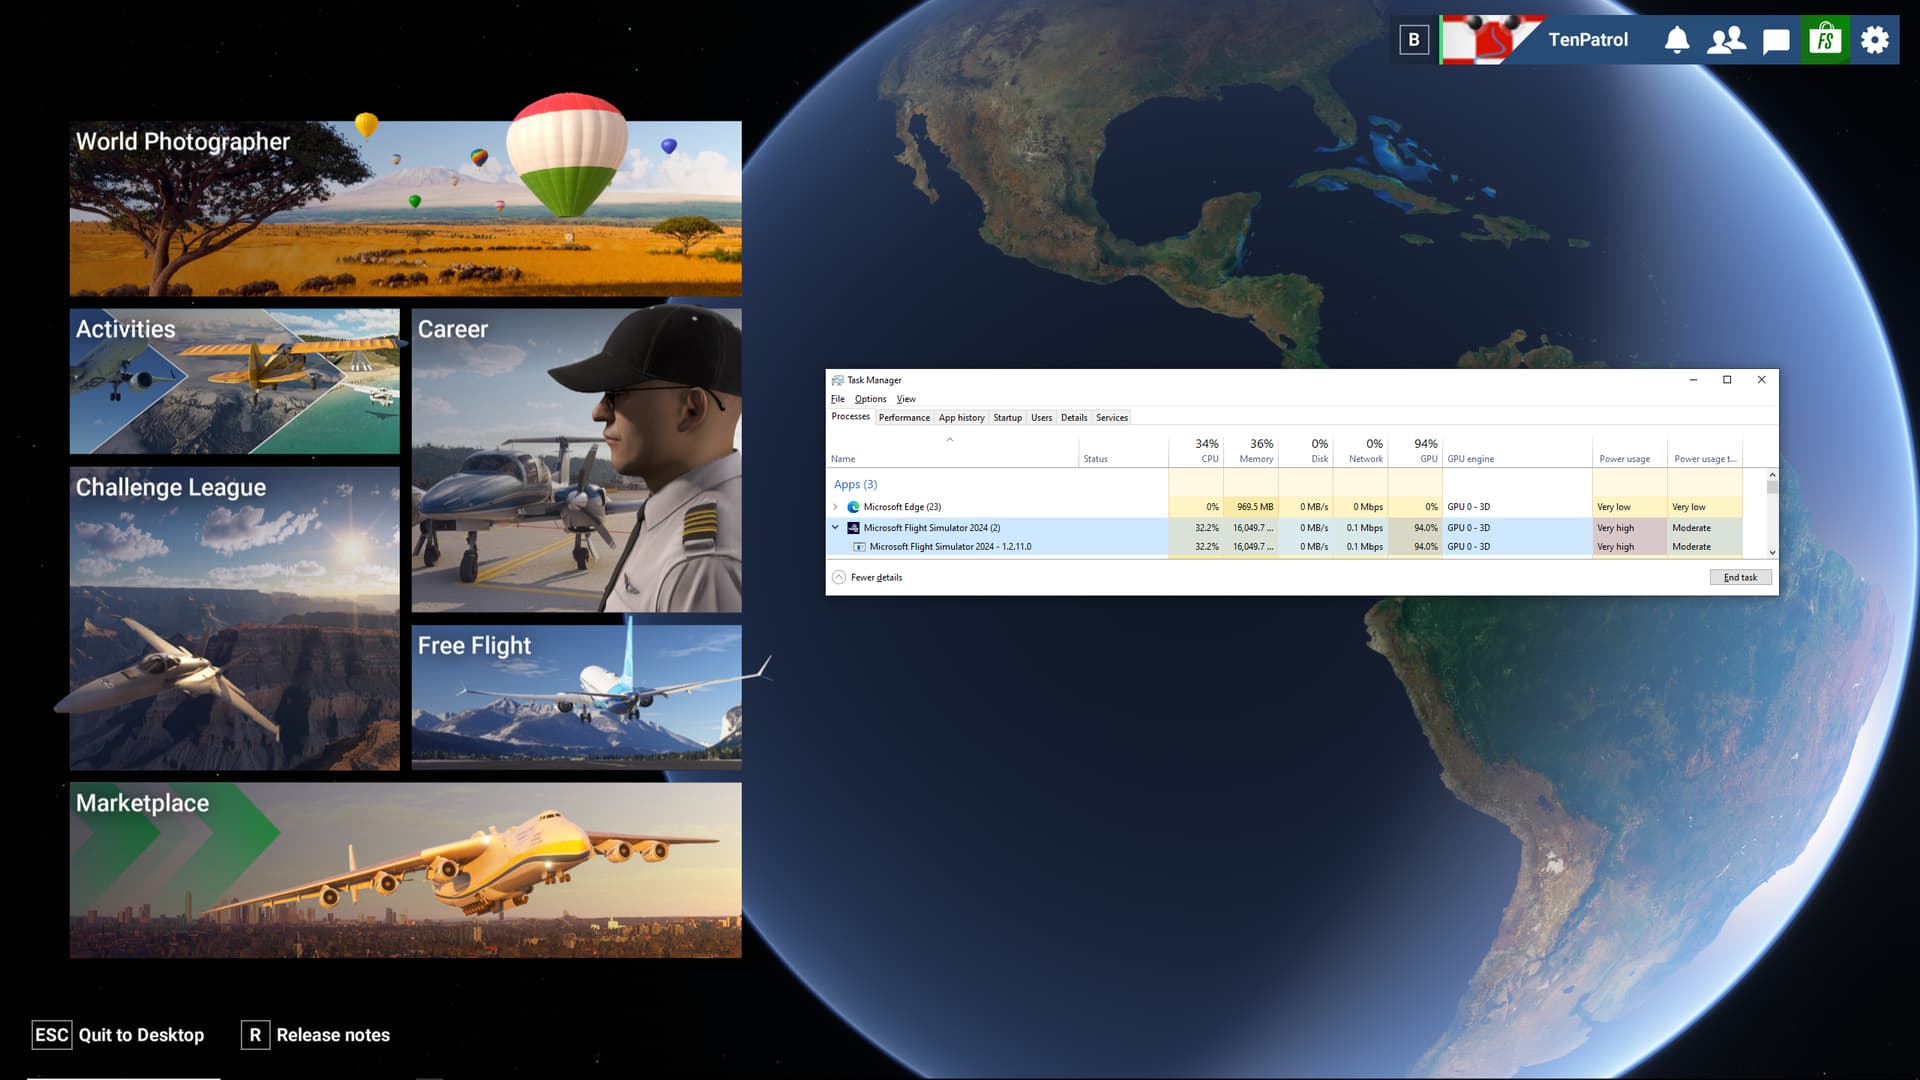The height and width of the screenshot is (1080, 1920).
Task: Open the green FS marketplace bag icon
Action: (1825, 40)
